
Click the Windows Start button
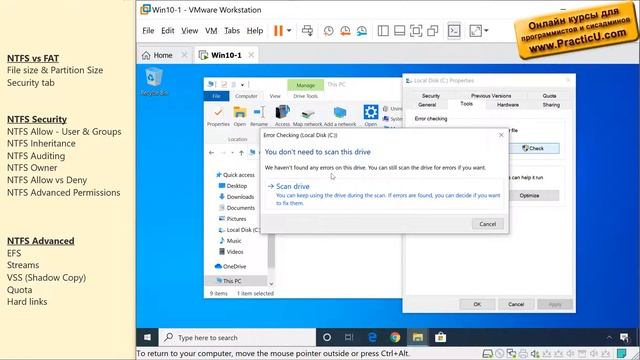[x=147, y=338]
